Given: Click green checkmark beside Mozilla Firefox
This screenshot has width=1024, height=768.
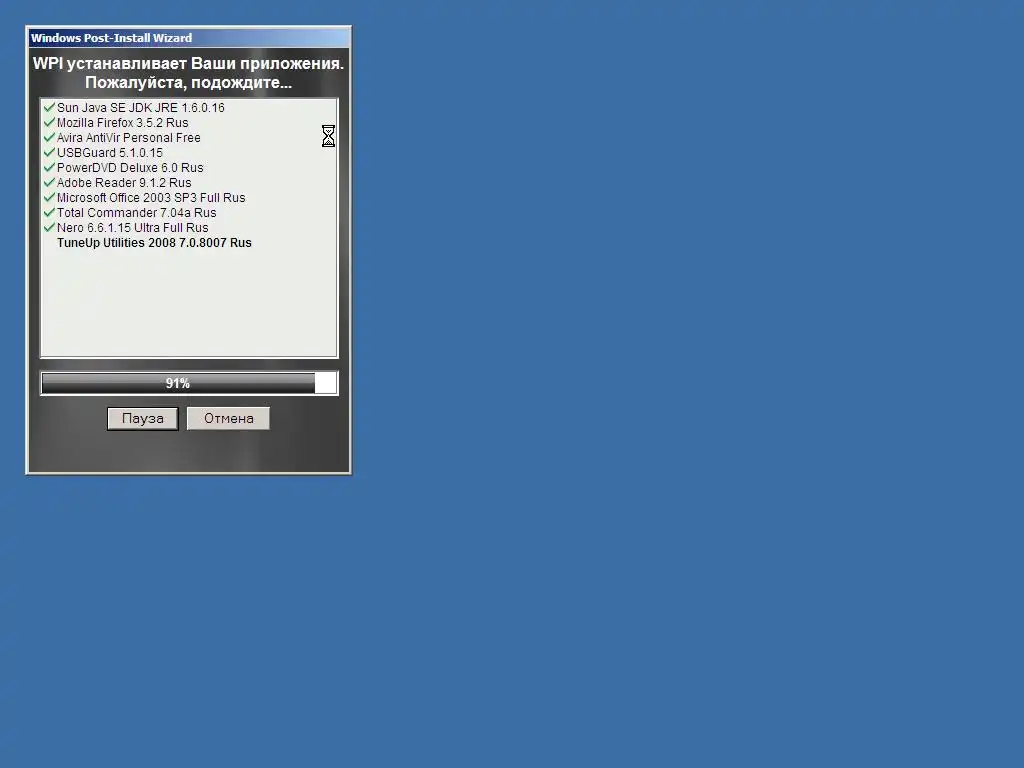Looking at the screenshot, I should (x=49, y=121).
